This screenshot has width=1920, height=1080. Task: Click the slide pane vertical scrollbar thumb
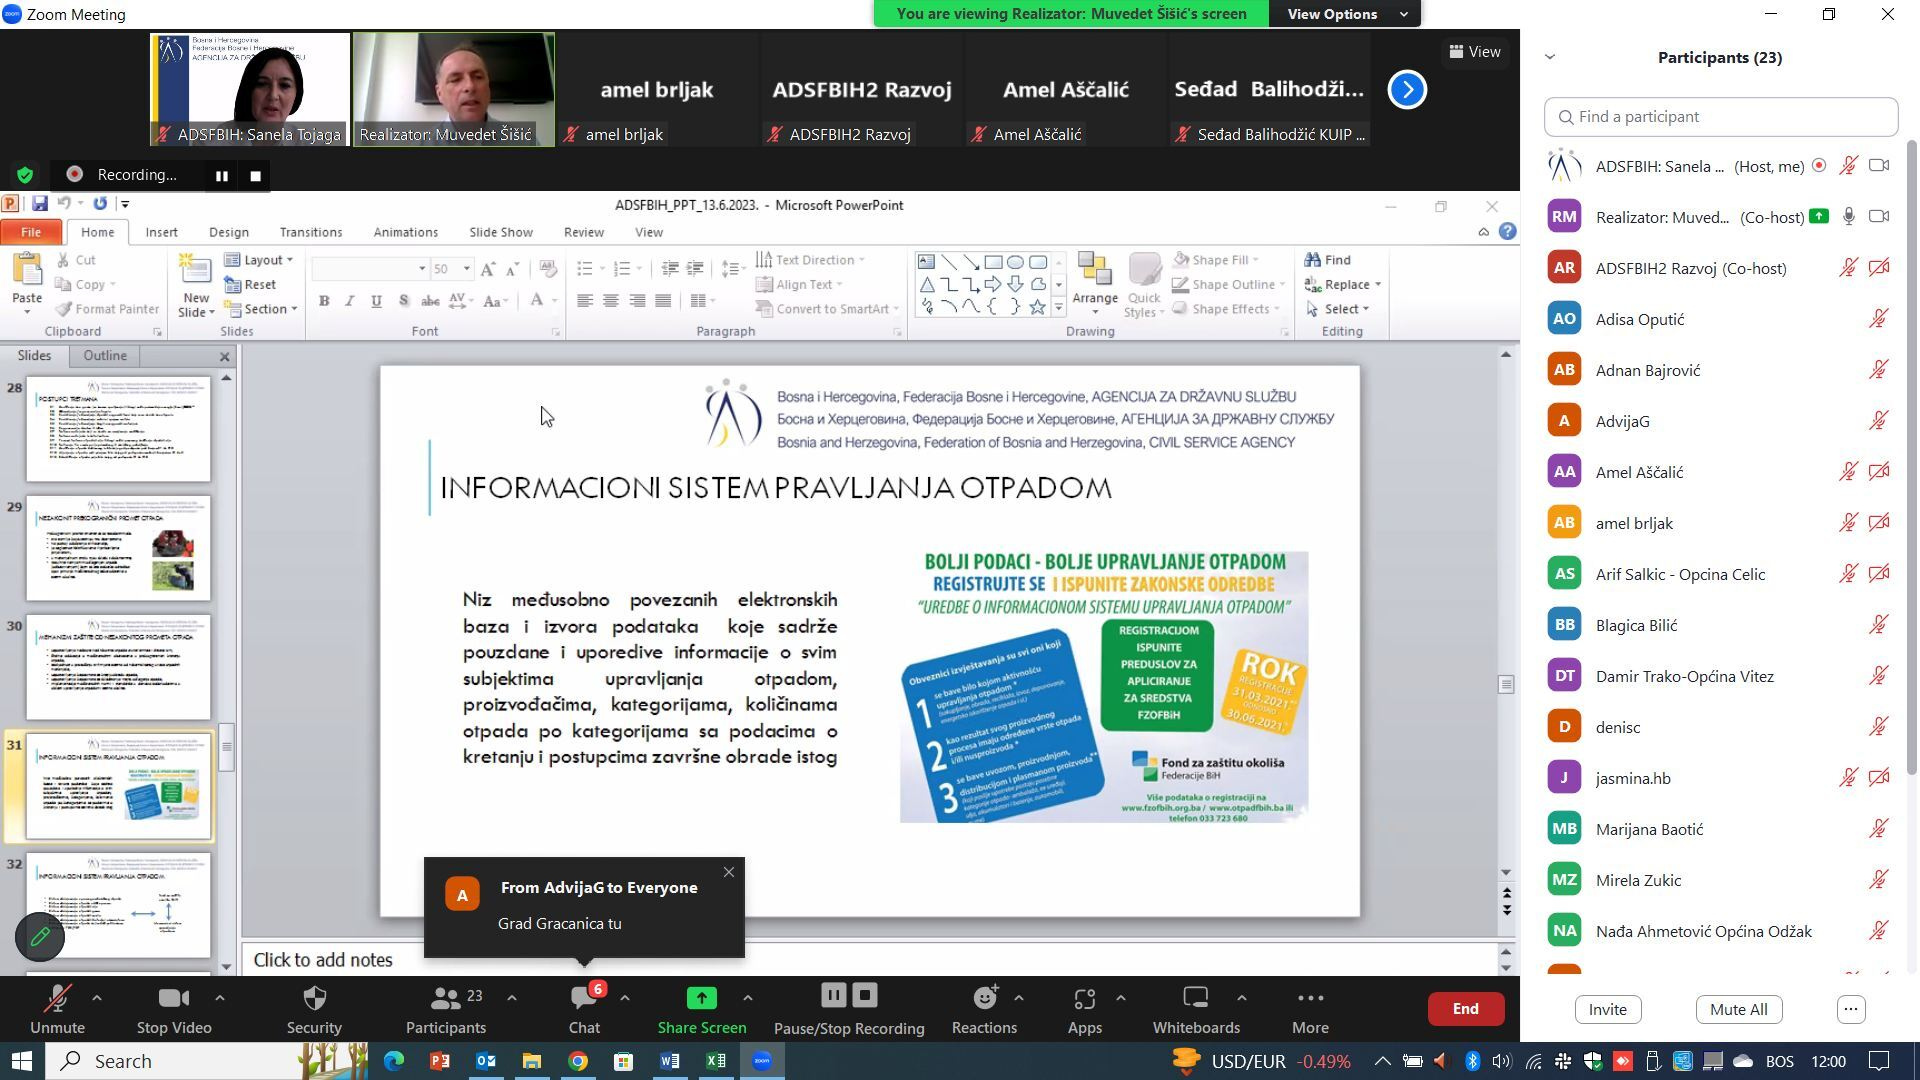click(1506, 685)
